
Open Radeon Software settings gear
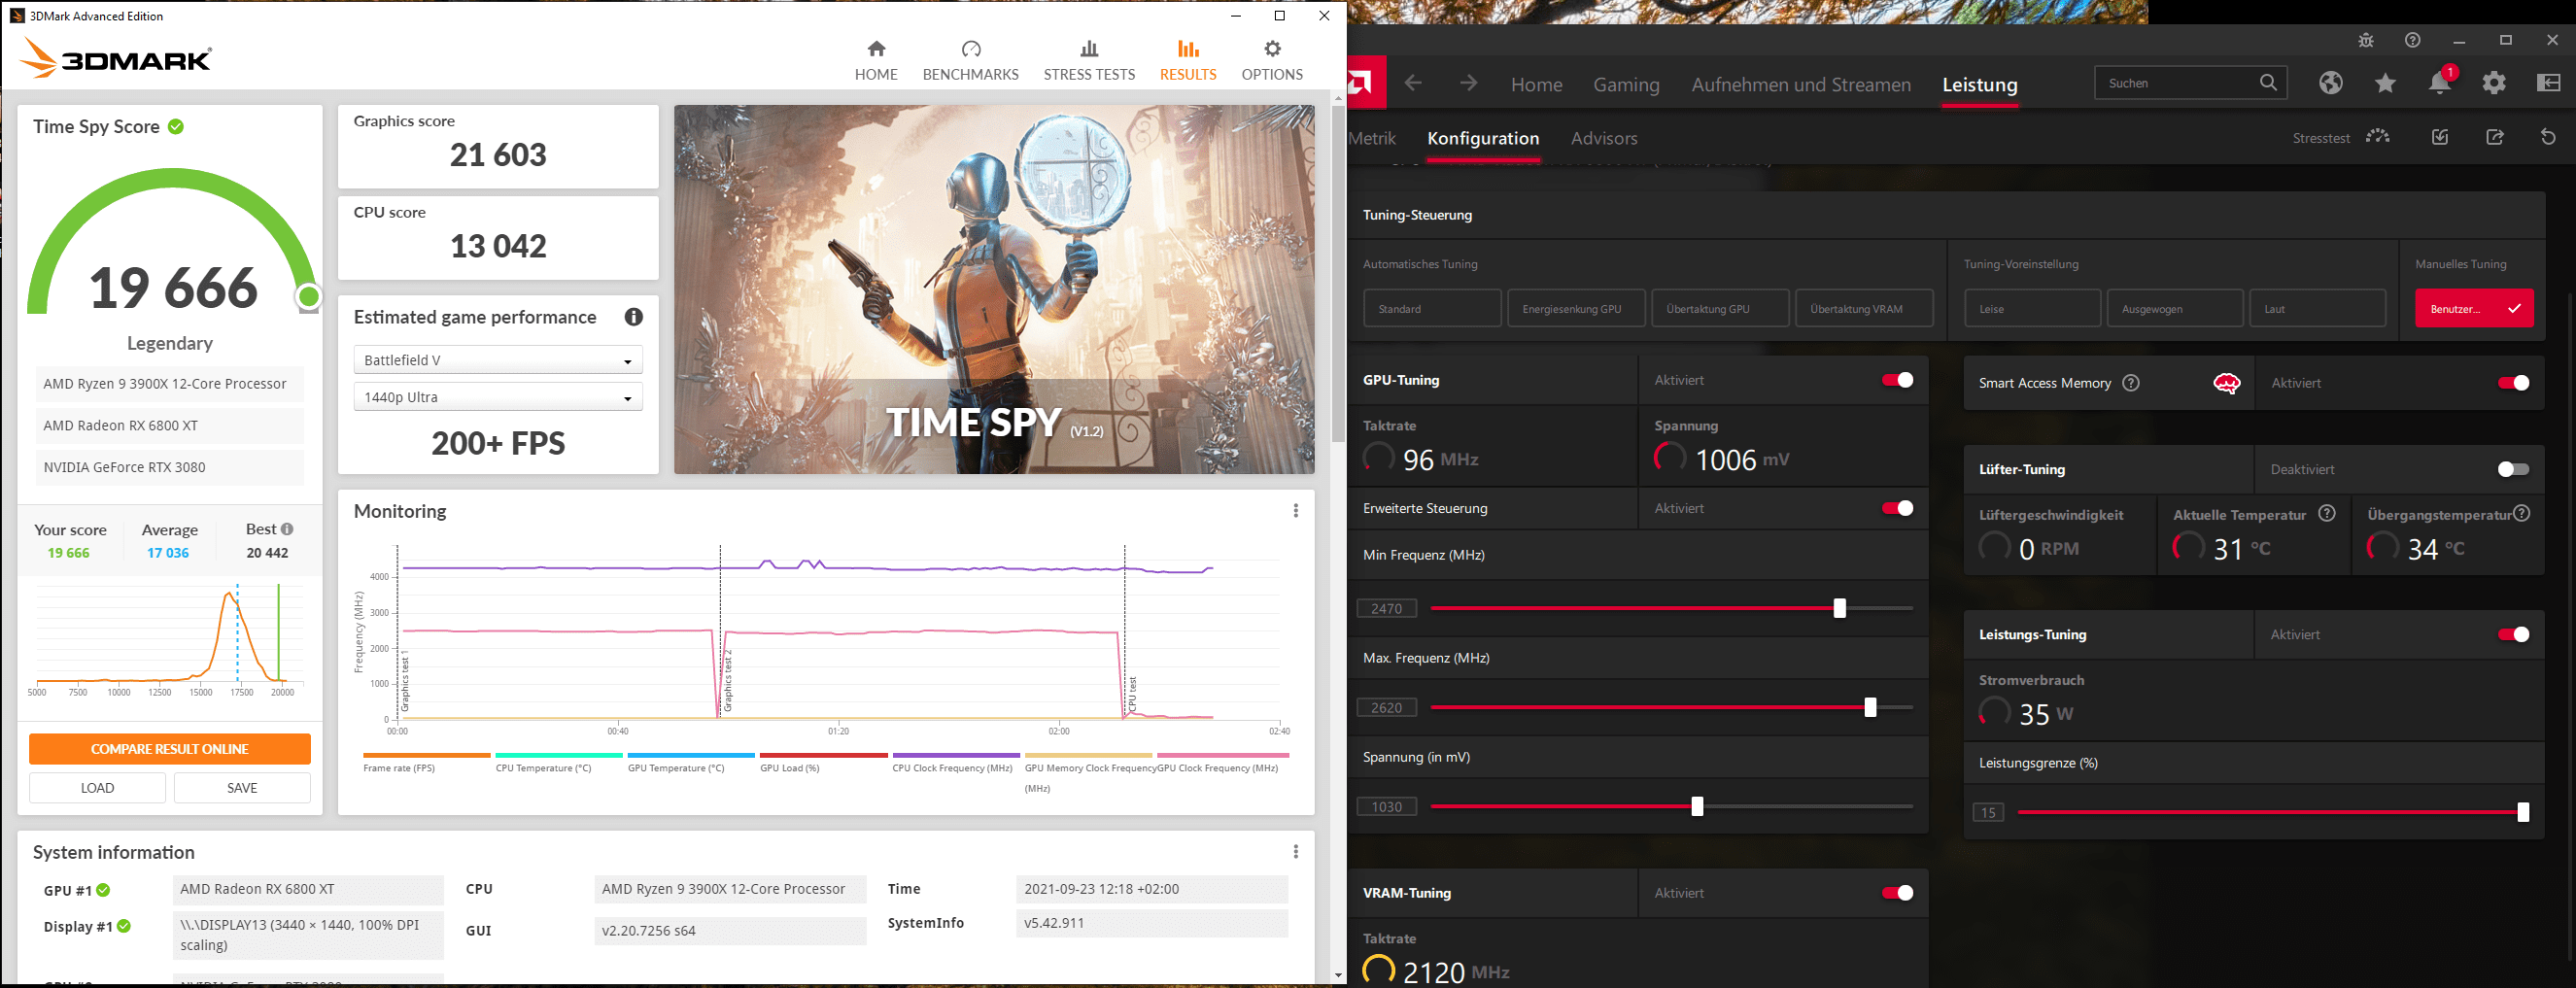(2494, 83)
